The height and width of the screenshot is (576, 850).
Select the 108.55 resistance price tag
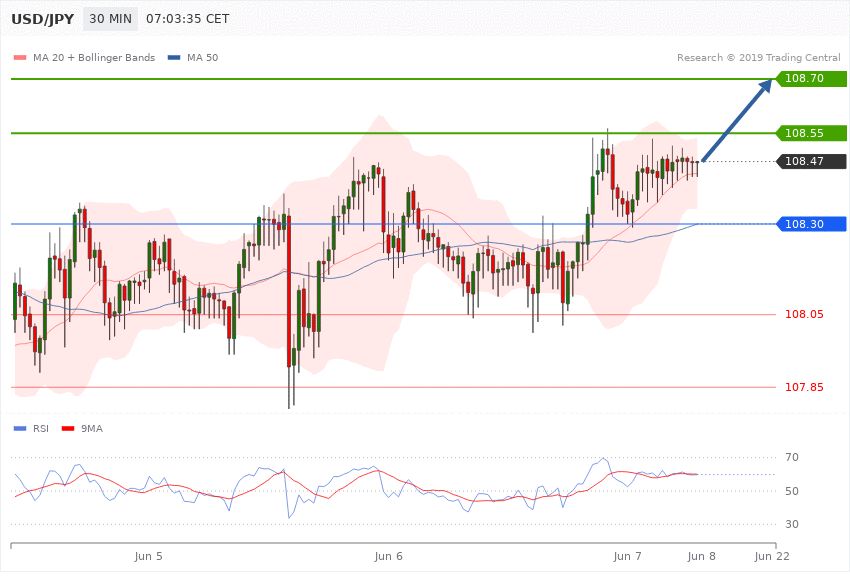811,133
